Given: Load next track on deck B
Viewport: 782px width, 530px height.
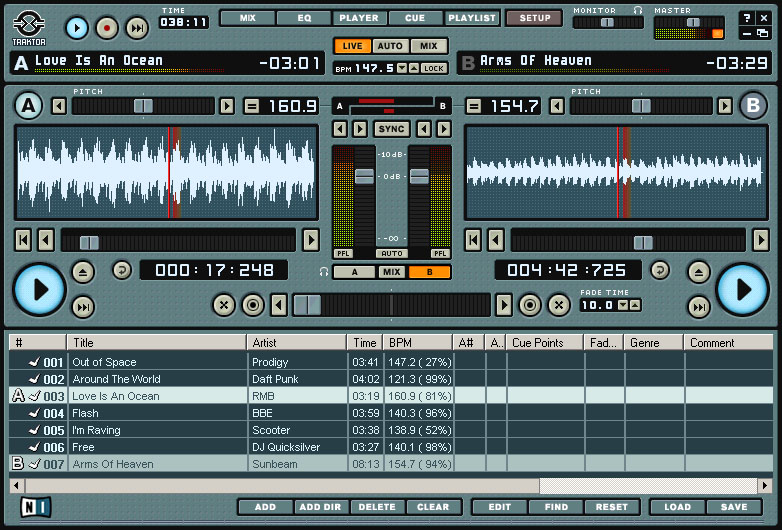Looking at the screenshot, I should tap(699, 307).
